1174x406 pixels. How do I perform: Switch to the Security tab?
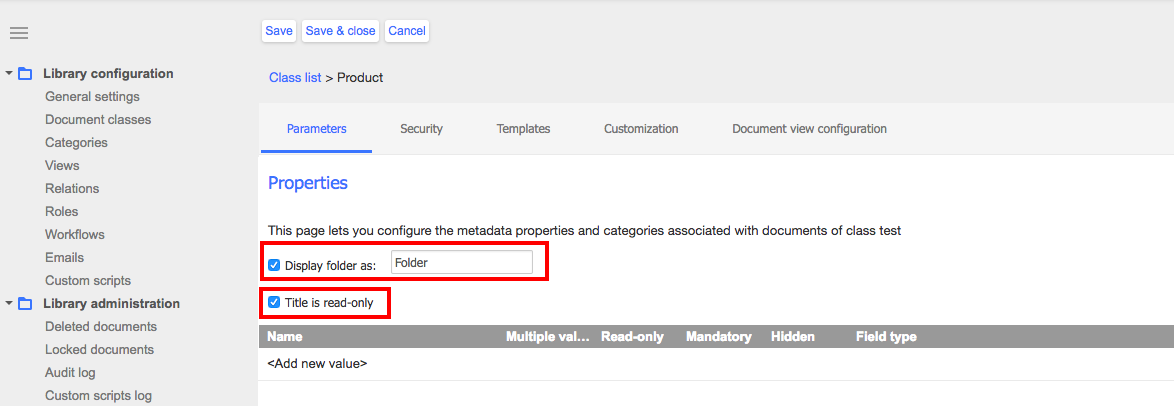click(x=422, y=129)
